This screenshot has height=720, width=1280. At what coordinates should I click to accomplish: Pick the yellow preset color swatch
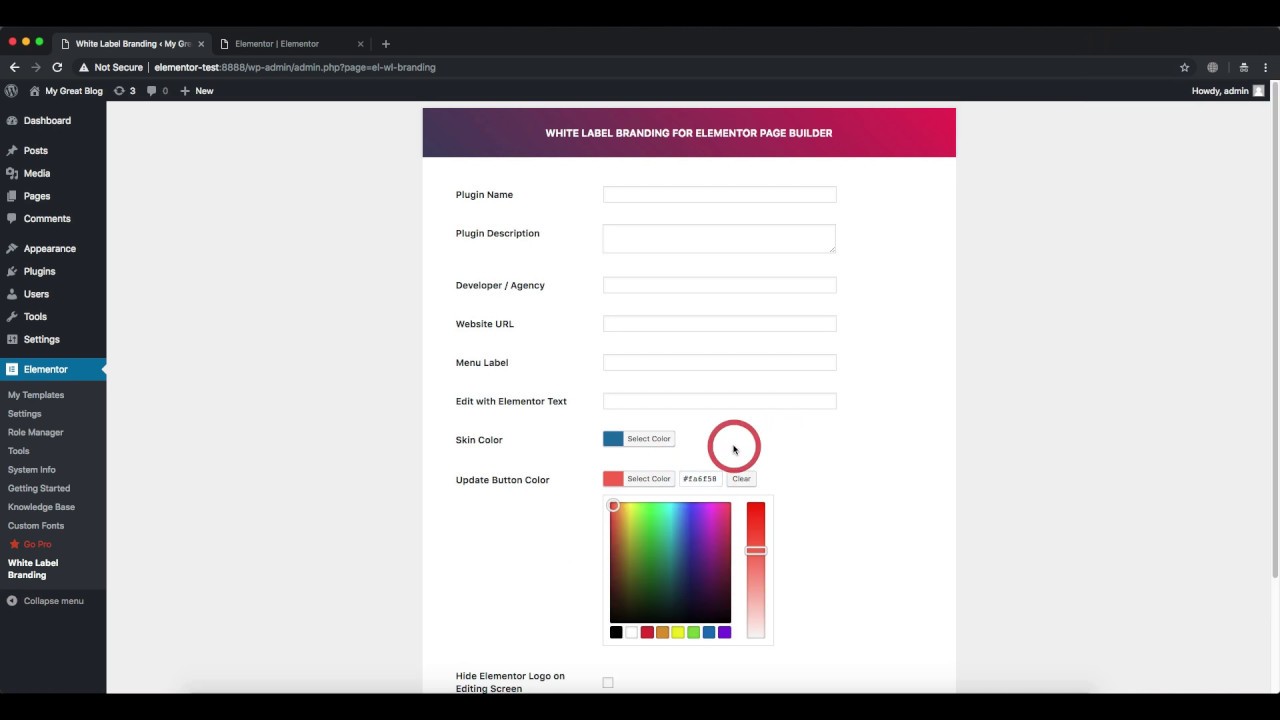point(678,632)
